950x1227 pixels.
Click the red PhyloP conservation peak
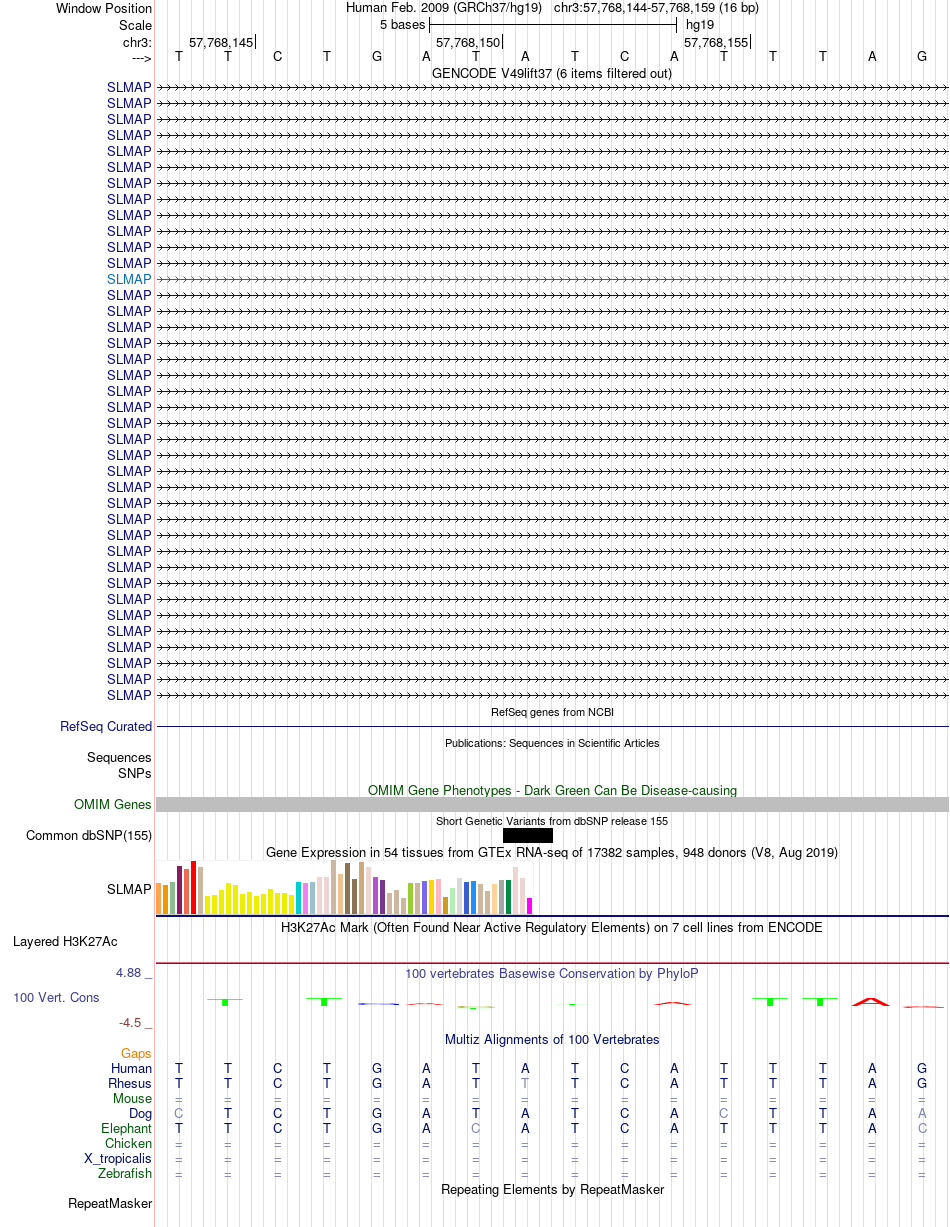870,1001
